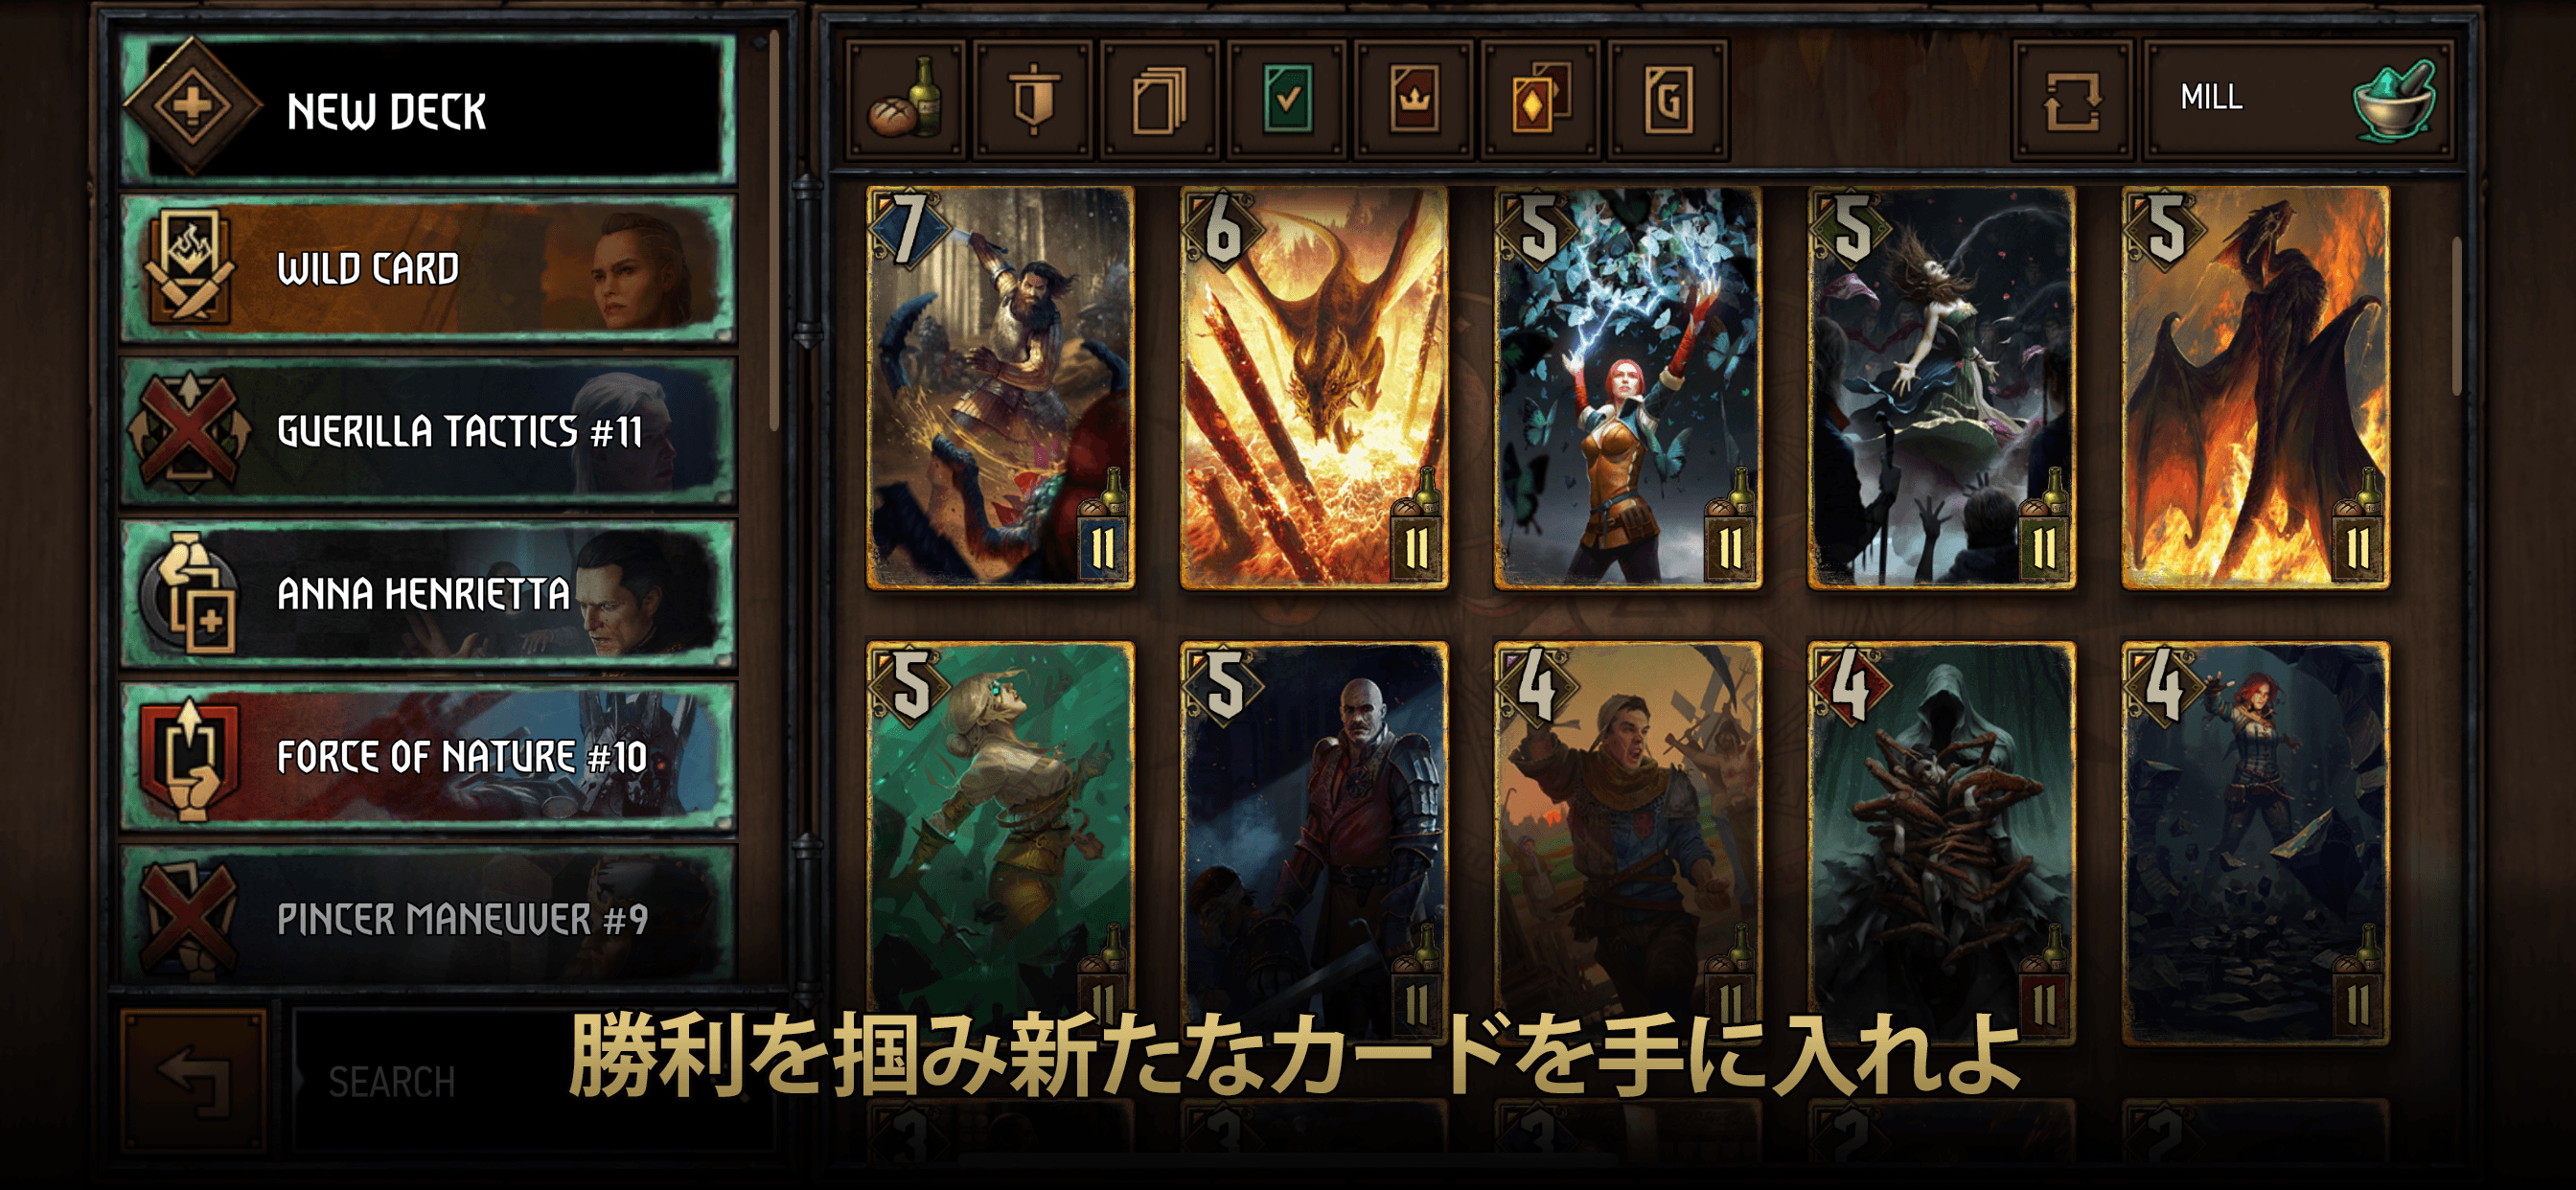Click the G card set filter icon
Screen dimensions: 2576x1190
1668,98
